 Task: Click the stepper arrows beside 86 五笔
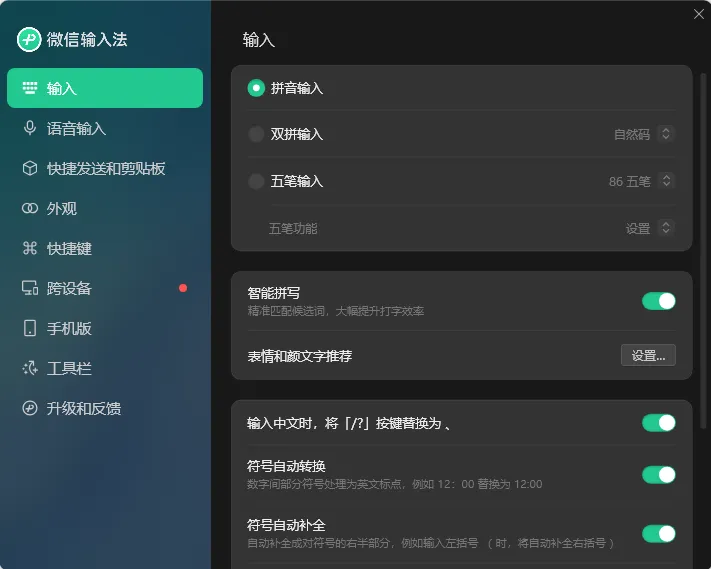pos(666,181)
